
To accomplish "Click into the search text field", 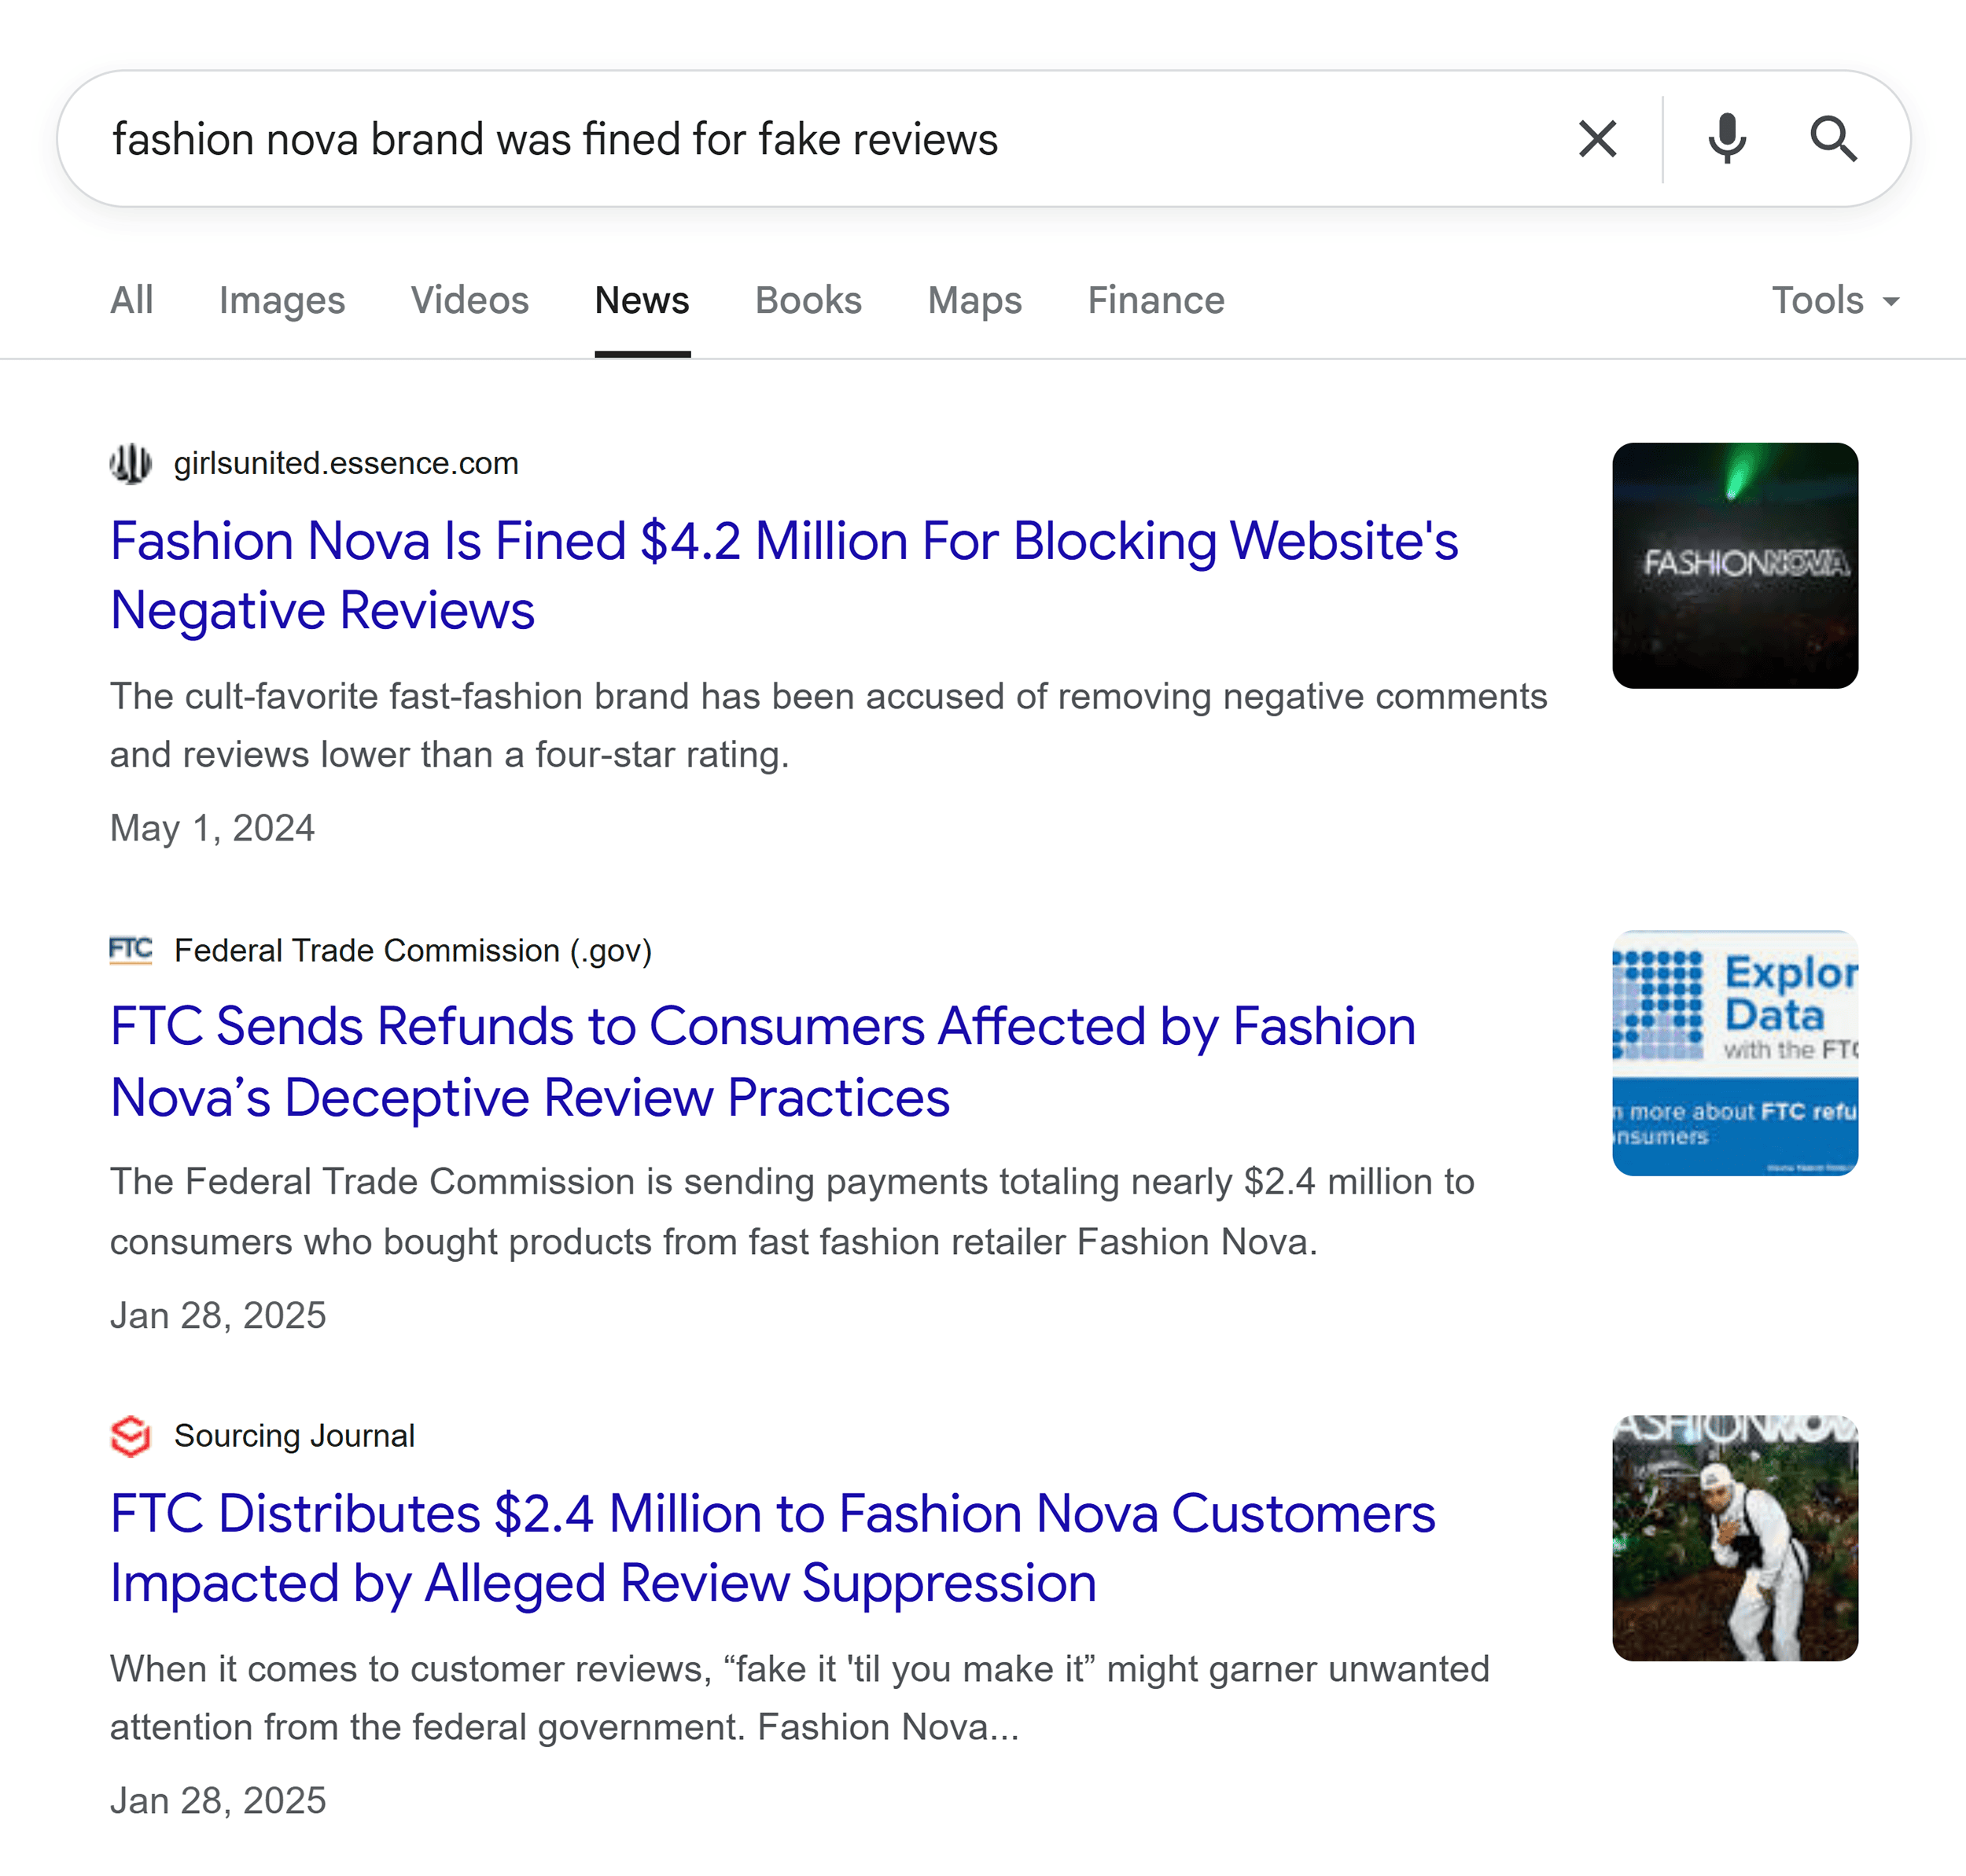I will click(800, 139).
